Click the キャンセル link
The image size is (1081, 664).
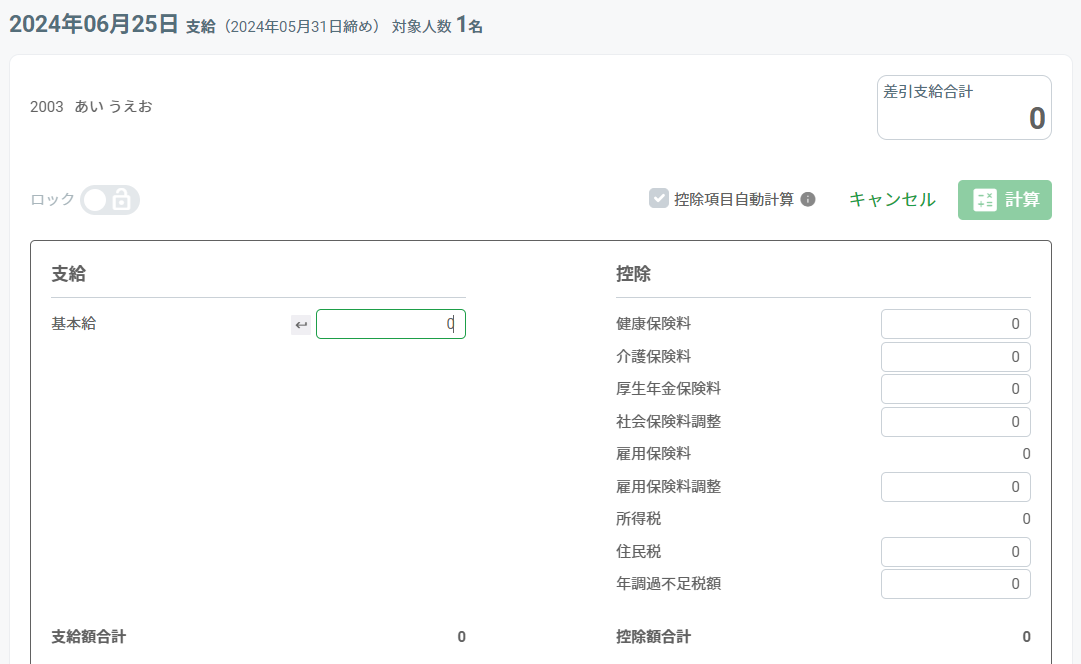[x=892, y=199]
